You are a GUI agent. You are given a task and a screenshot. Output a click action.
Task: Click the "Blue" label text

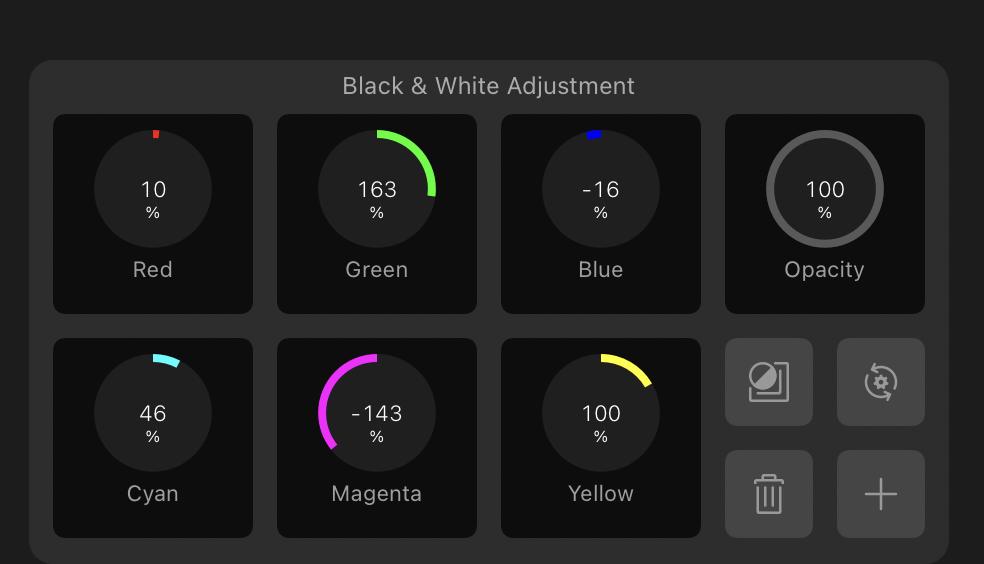click(601, 270)
